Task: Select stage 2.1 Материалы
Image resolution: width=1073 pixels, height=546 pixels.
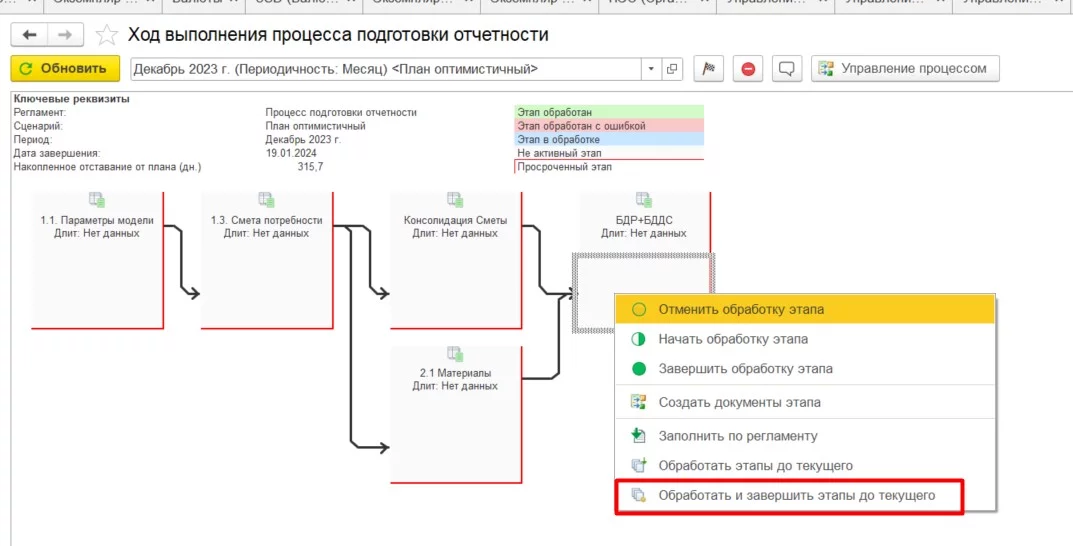Action: (456, 415)
